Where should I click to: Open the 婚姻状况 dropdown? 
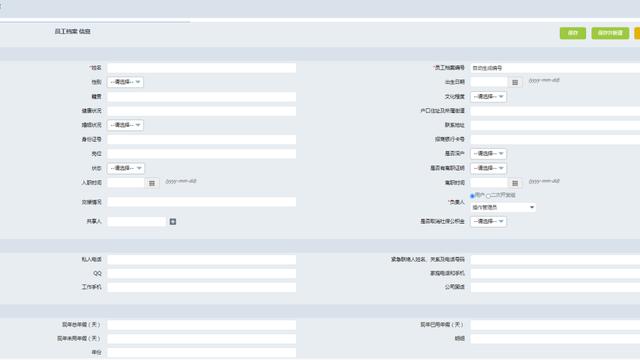pyautogui.click(x=125, y=125)
